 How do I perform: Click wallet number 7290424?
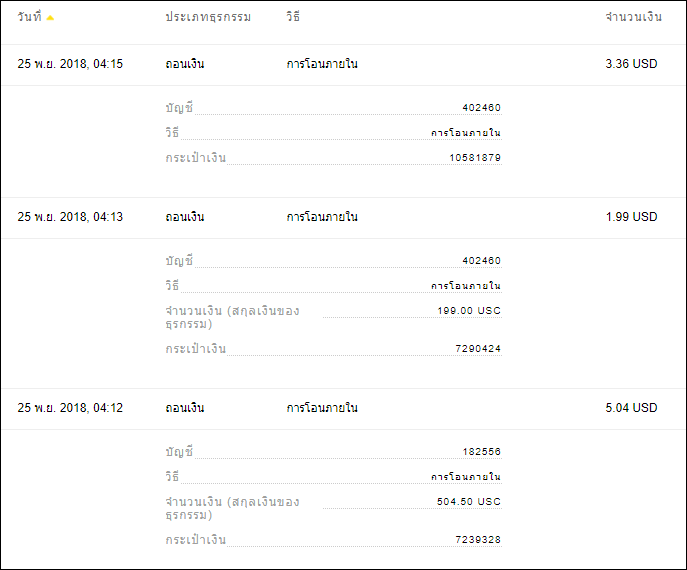coord(478,349)
